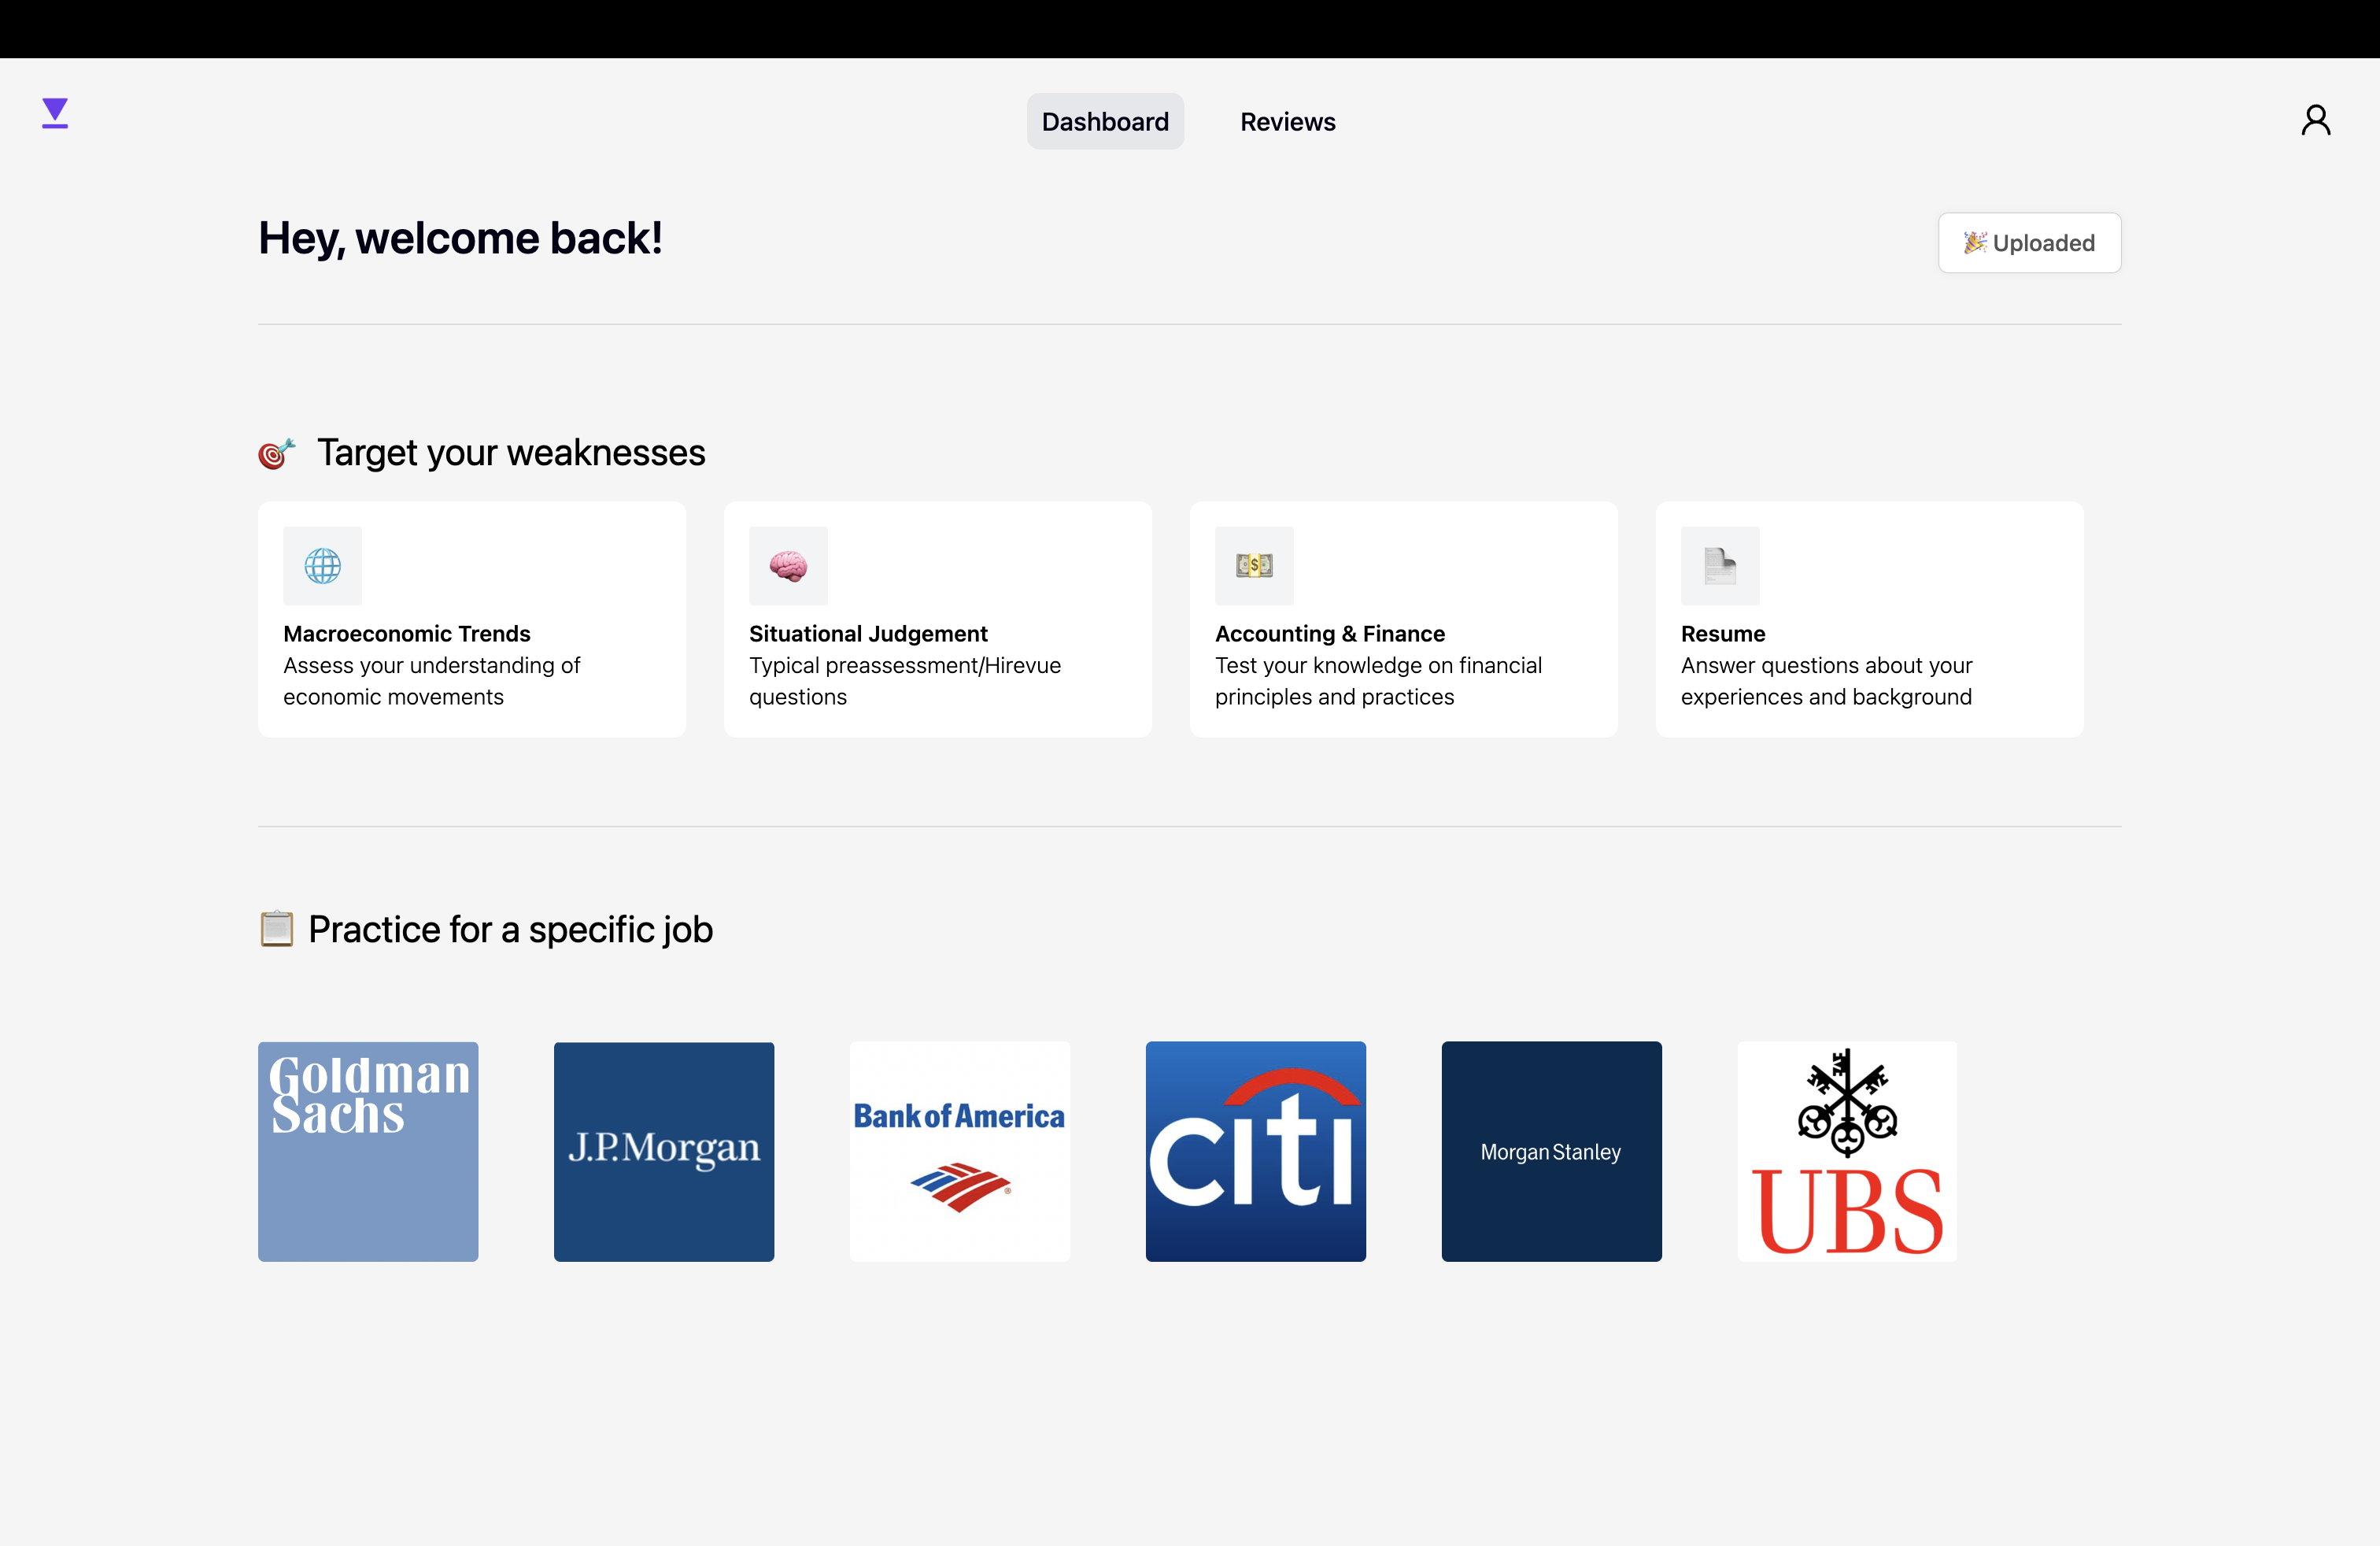This screenshot has height=1546, width=2380.
Task: Open the Macroeconomic Trends card title
Action: 406,634
